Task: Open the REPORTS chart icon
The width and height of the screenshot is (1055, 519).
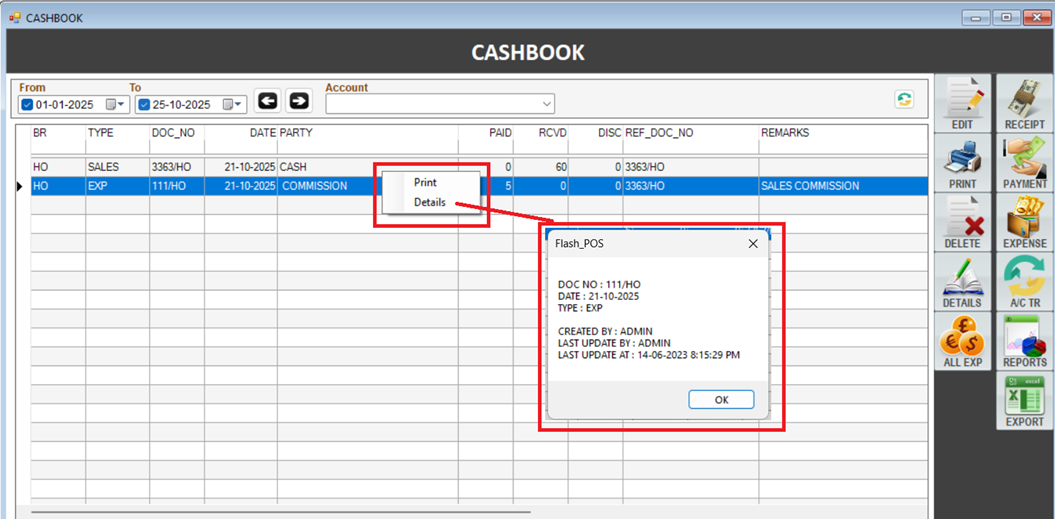Action: point(1025,341)
